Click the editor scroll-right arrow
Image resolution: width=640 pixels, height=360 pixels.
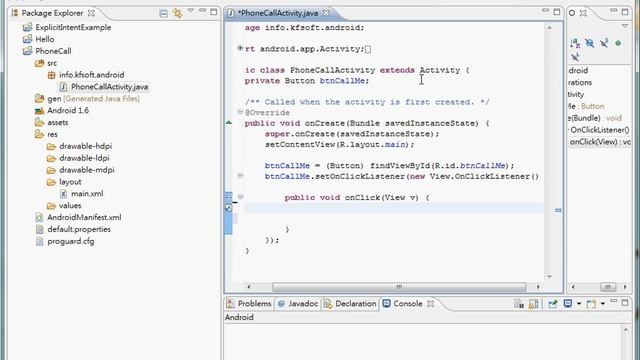538,287
